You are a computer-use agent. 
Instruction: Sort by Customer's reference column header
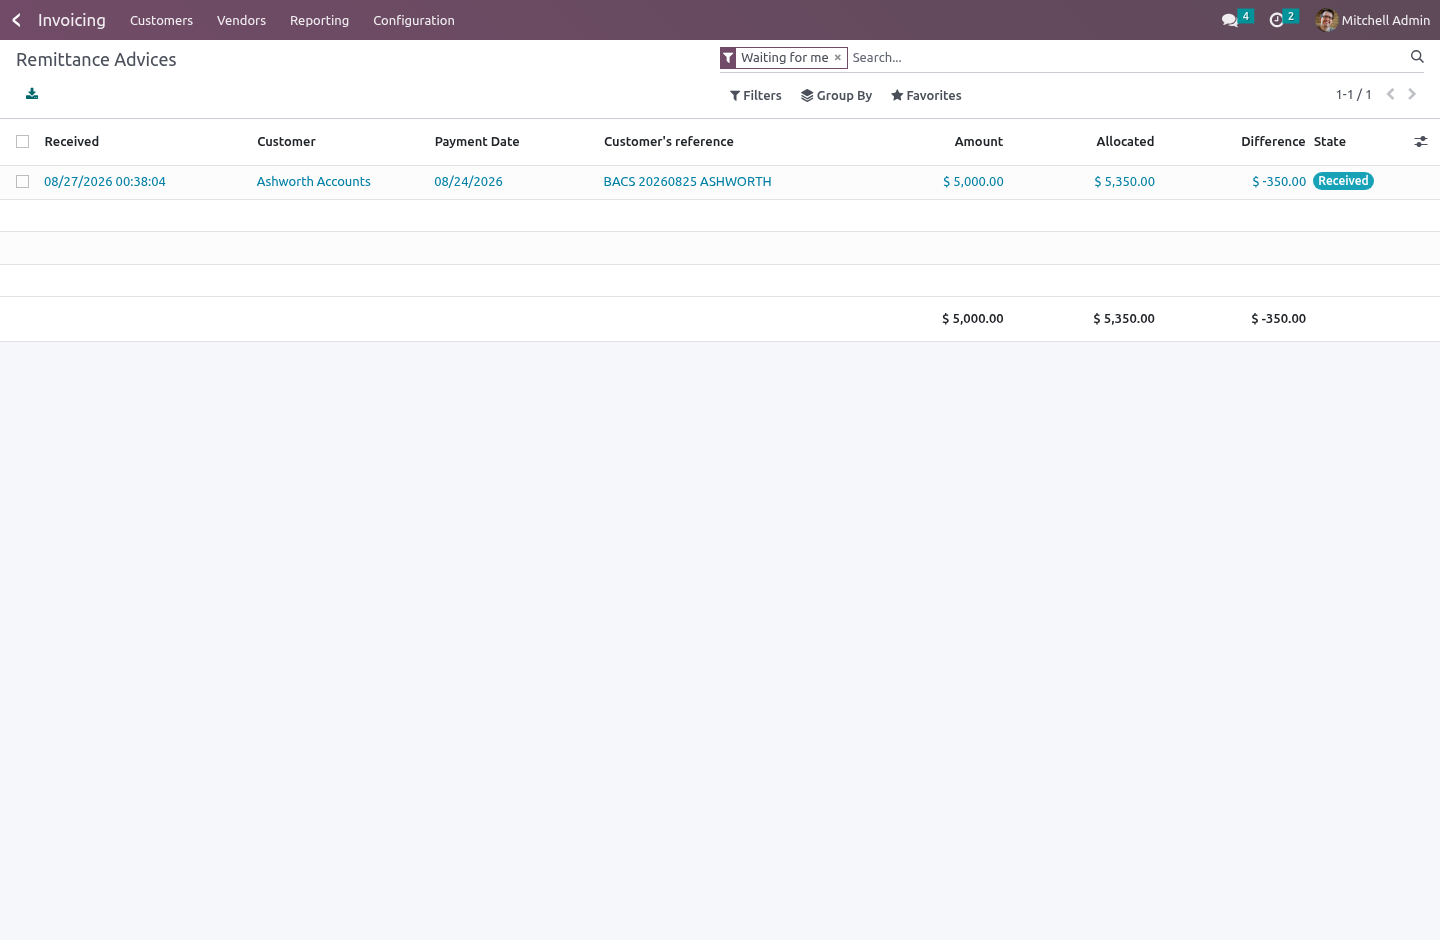[669, 142]
